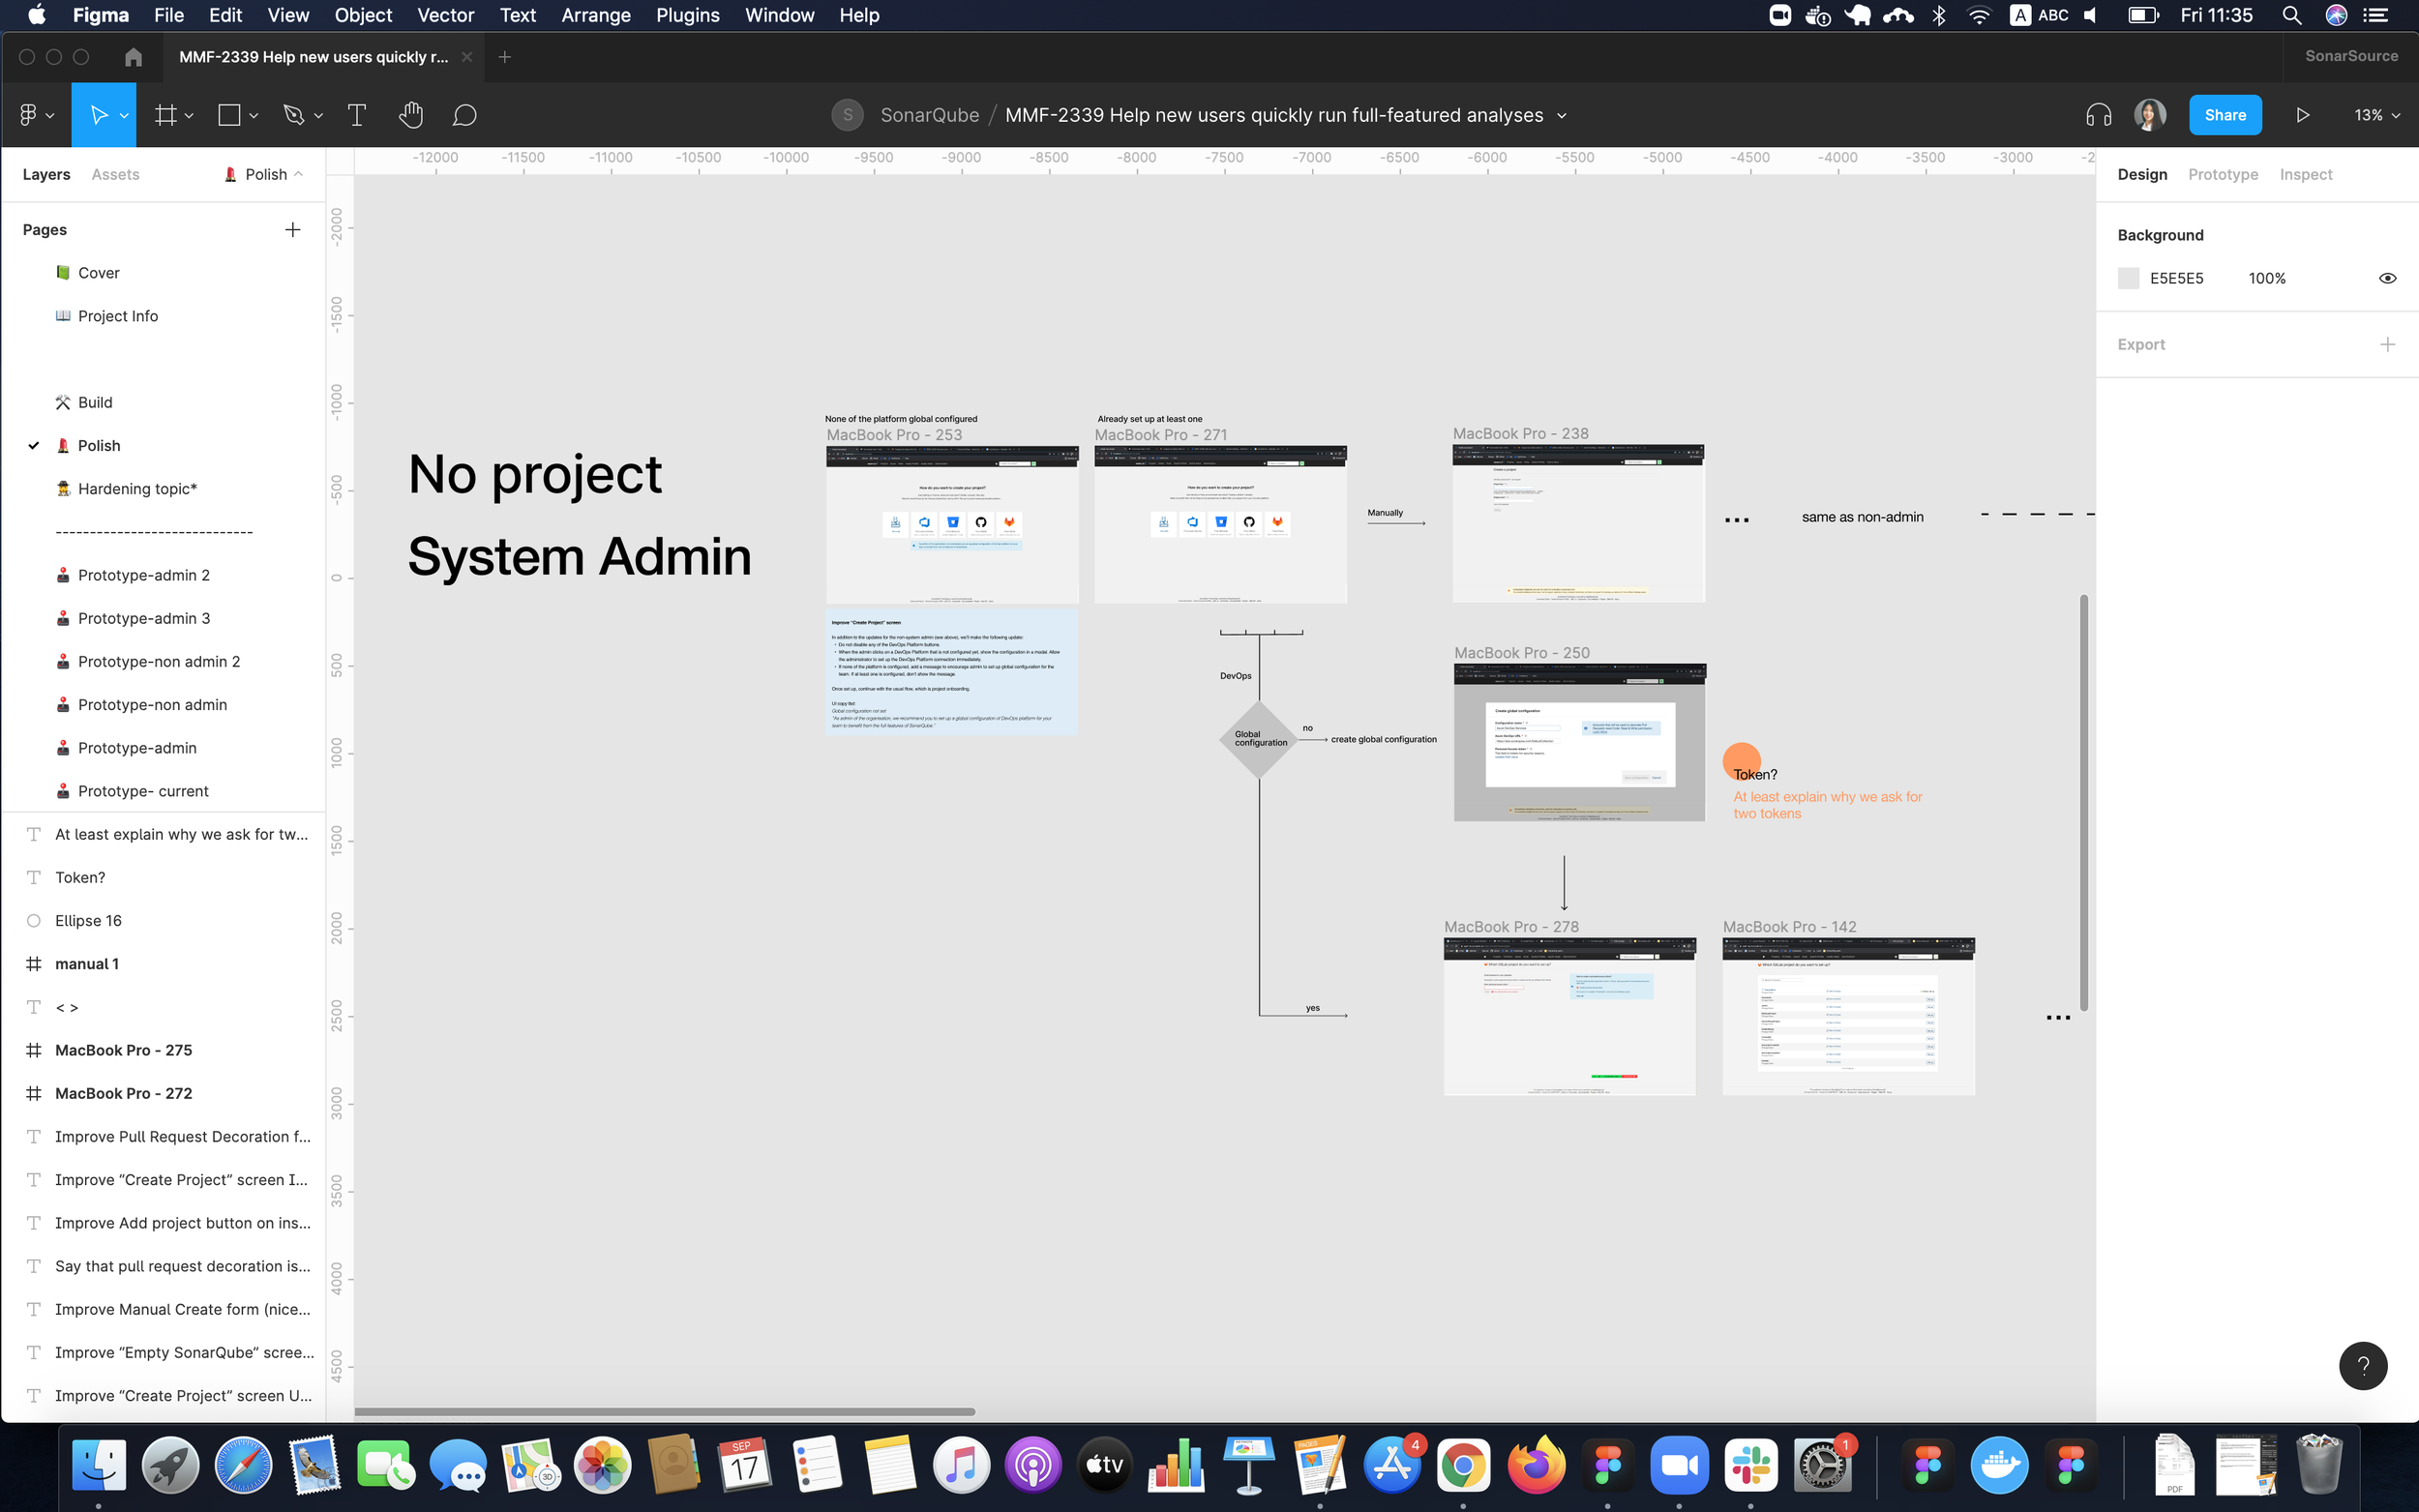The width and height of the screenshot is (2419, 1512).
Task: Click the E5E5E5 background color swatch
Action: (2128, 278)
